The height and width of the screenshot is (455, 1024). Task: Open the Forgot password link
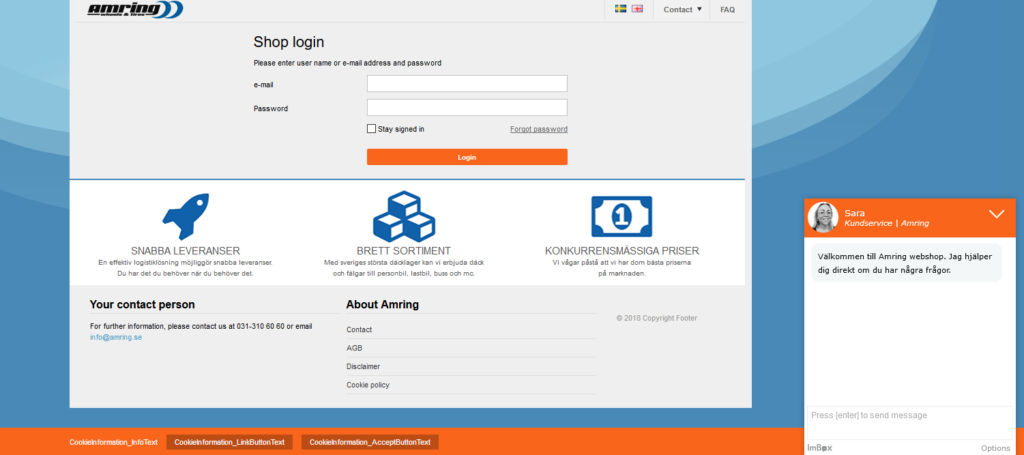[x=539, y=129]
